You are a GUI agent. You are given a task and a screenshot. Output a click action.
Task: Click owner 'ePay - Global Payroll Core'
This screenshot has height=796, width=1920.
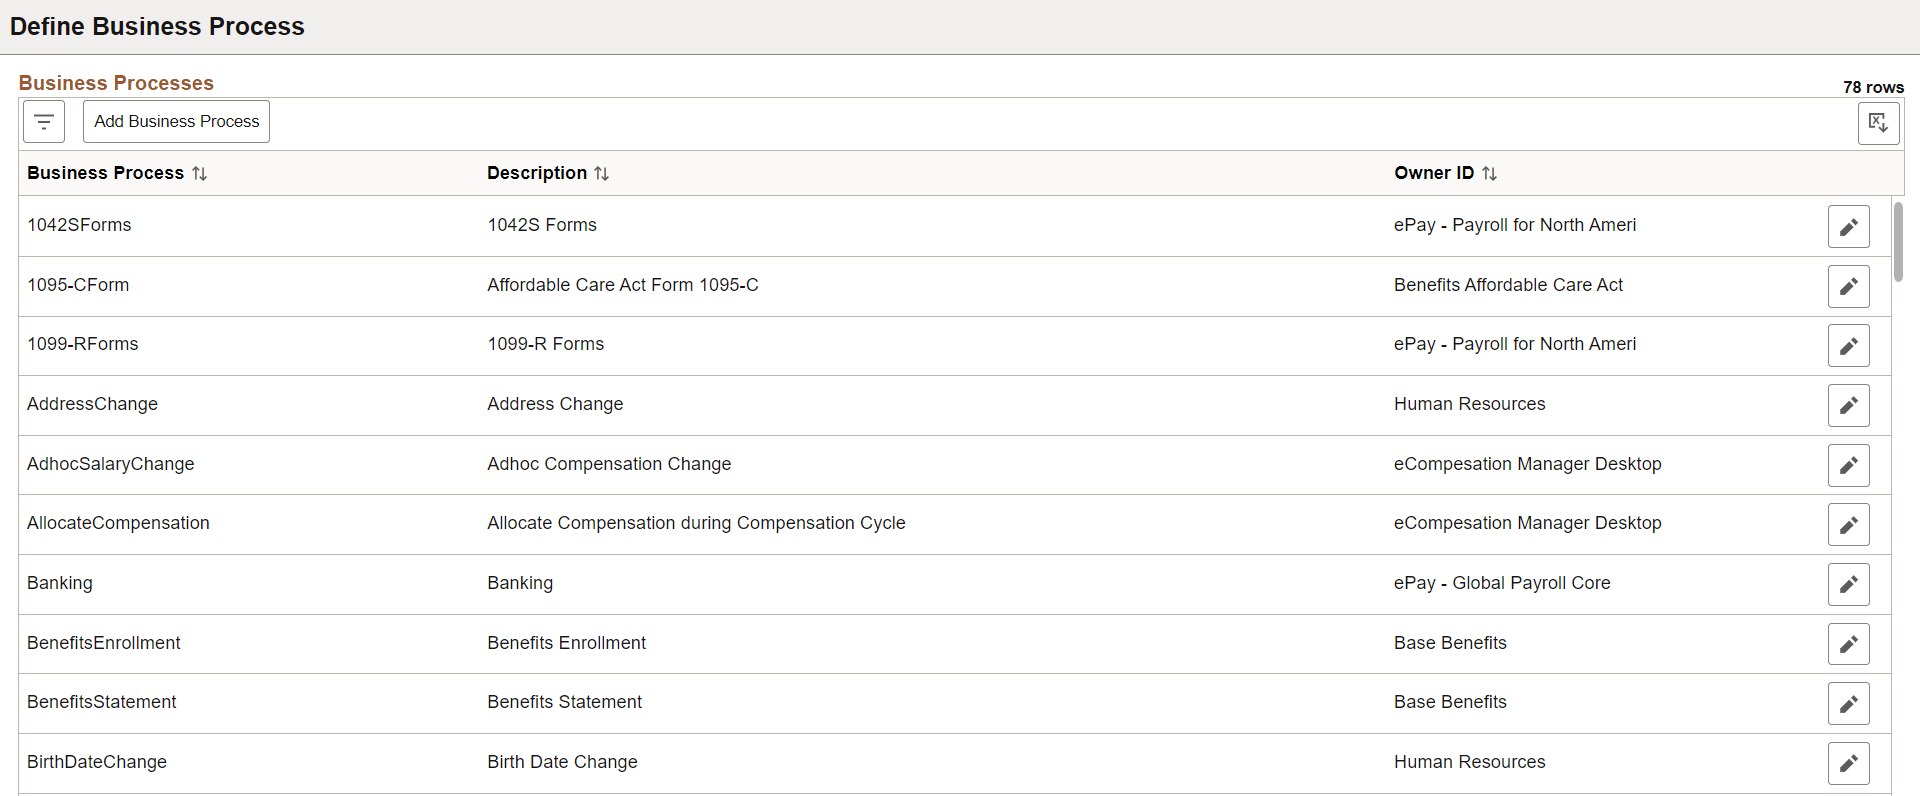coord(1502,583)
